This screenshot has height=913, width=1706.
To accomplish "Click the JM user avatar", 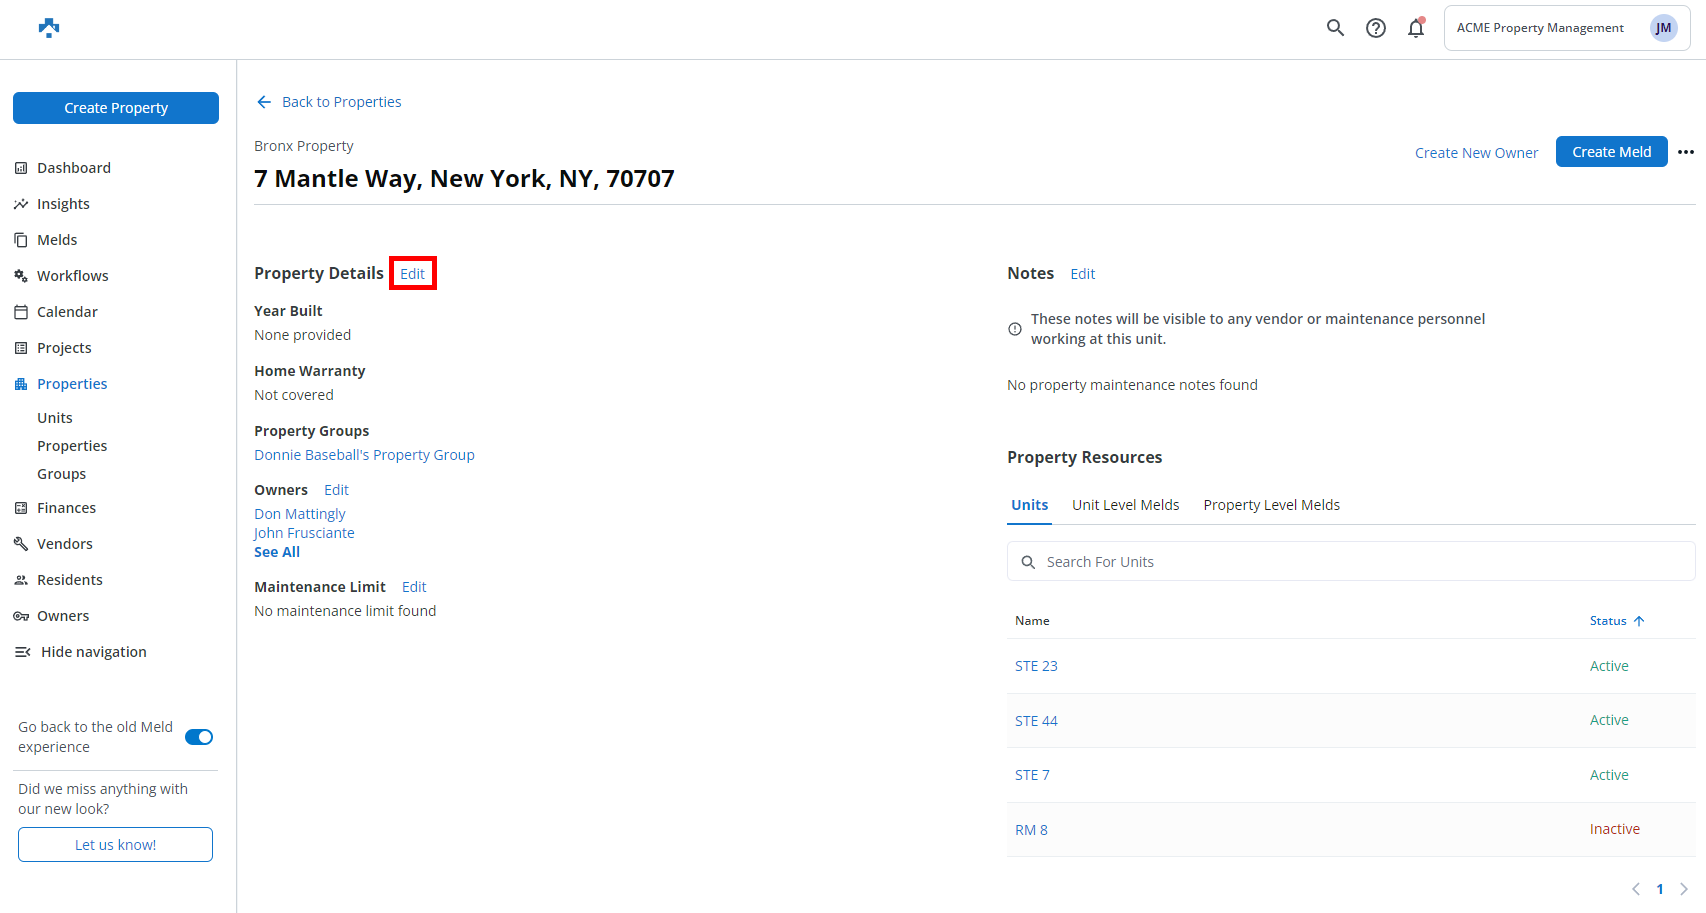I will pos(1663,28).
